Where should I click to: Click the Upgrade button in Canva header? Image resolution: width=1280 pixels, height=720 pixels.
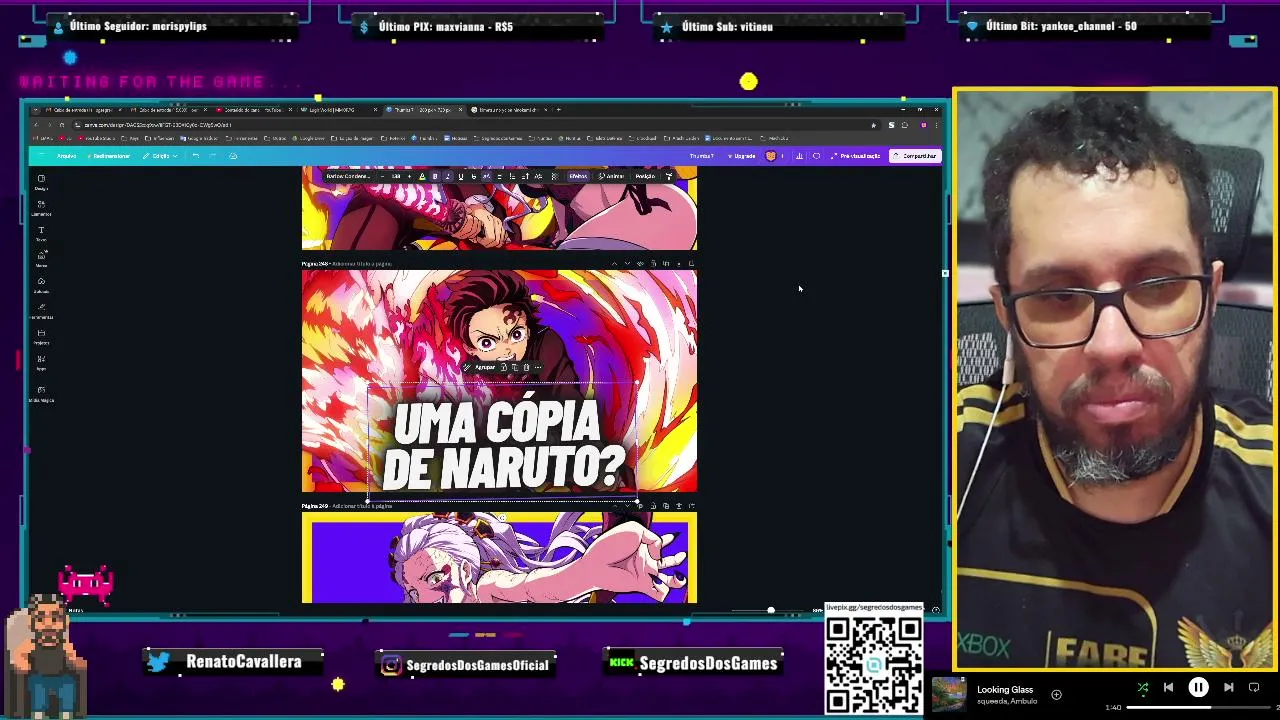pyautogui.click(x=741, y=156)
